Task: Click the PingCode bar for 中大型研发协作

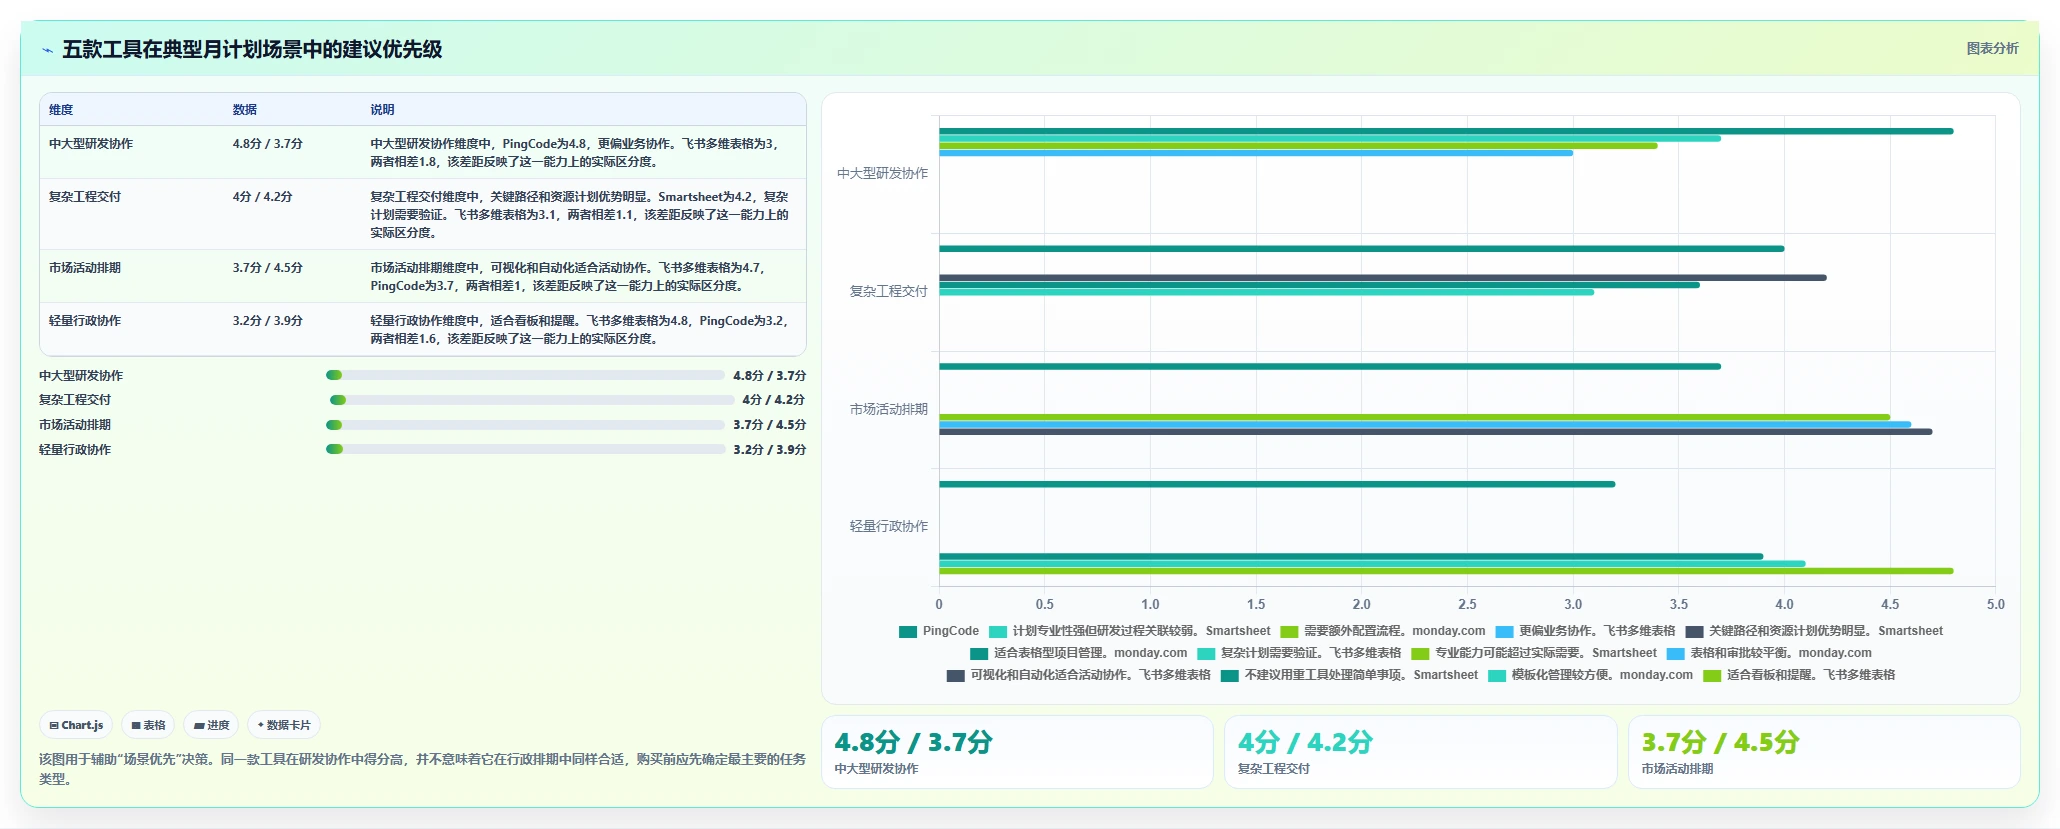Action: (1446, 131)
